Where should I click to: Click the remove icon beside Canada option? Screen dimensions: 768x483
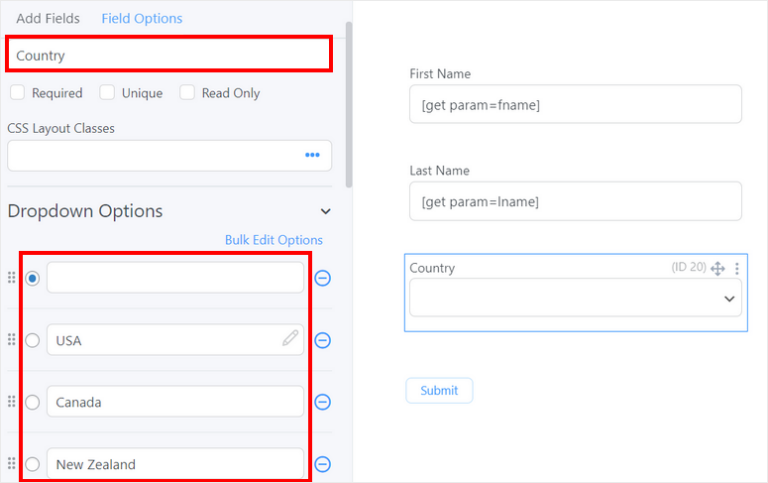(x=323, y=402)
